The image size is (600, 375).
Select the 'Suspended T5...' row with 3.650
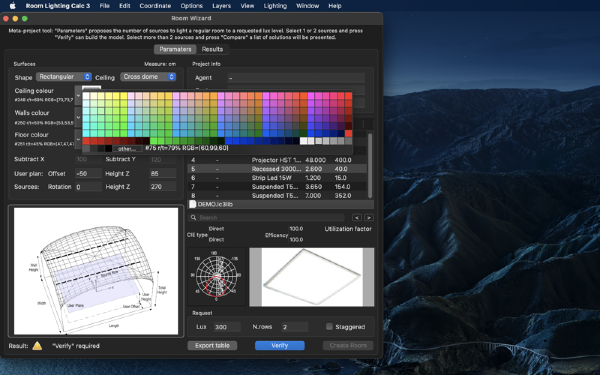tap(277, 187)
